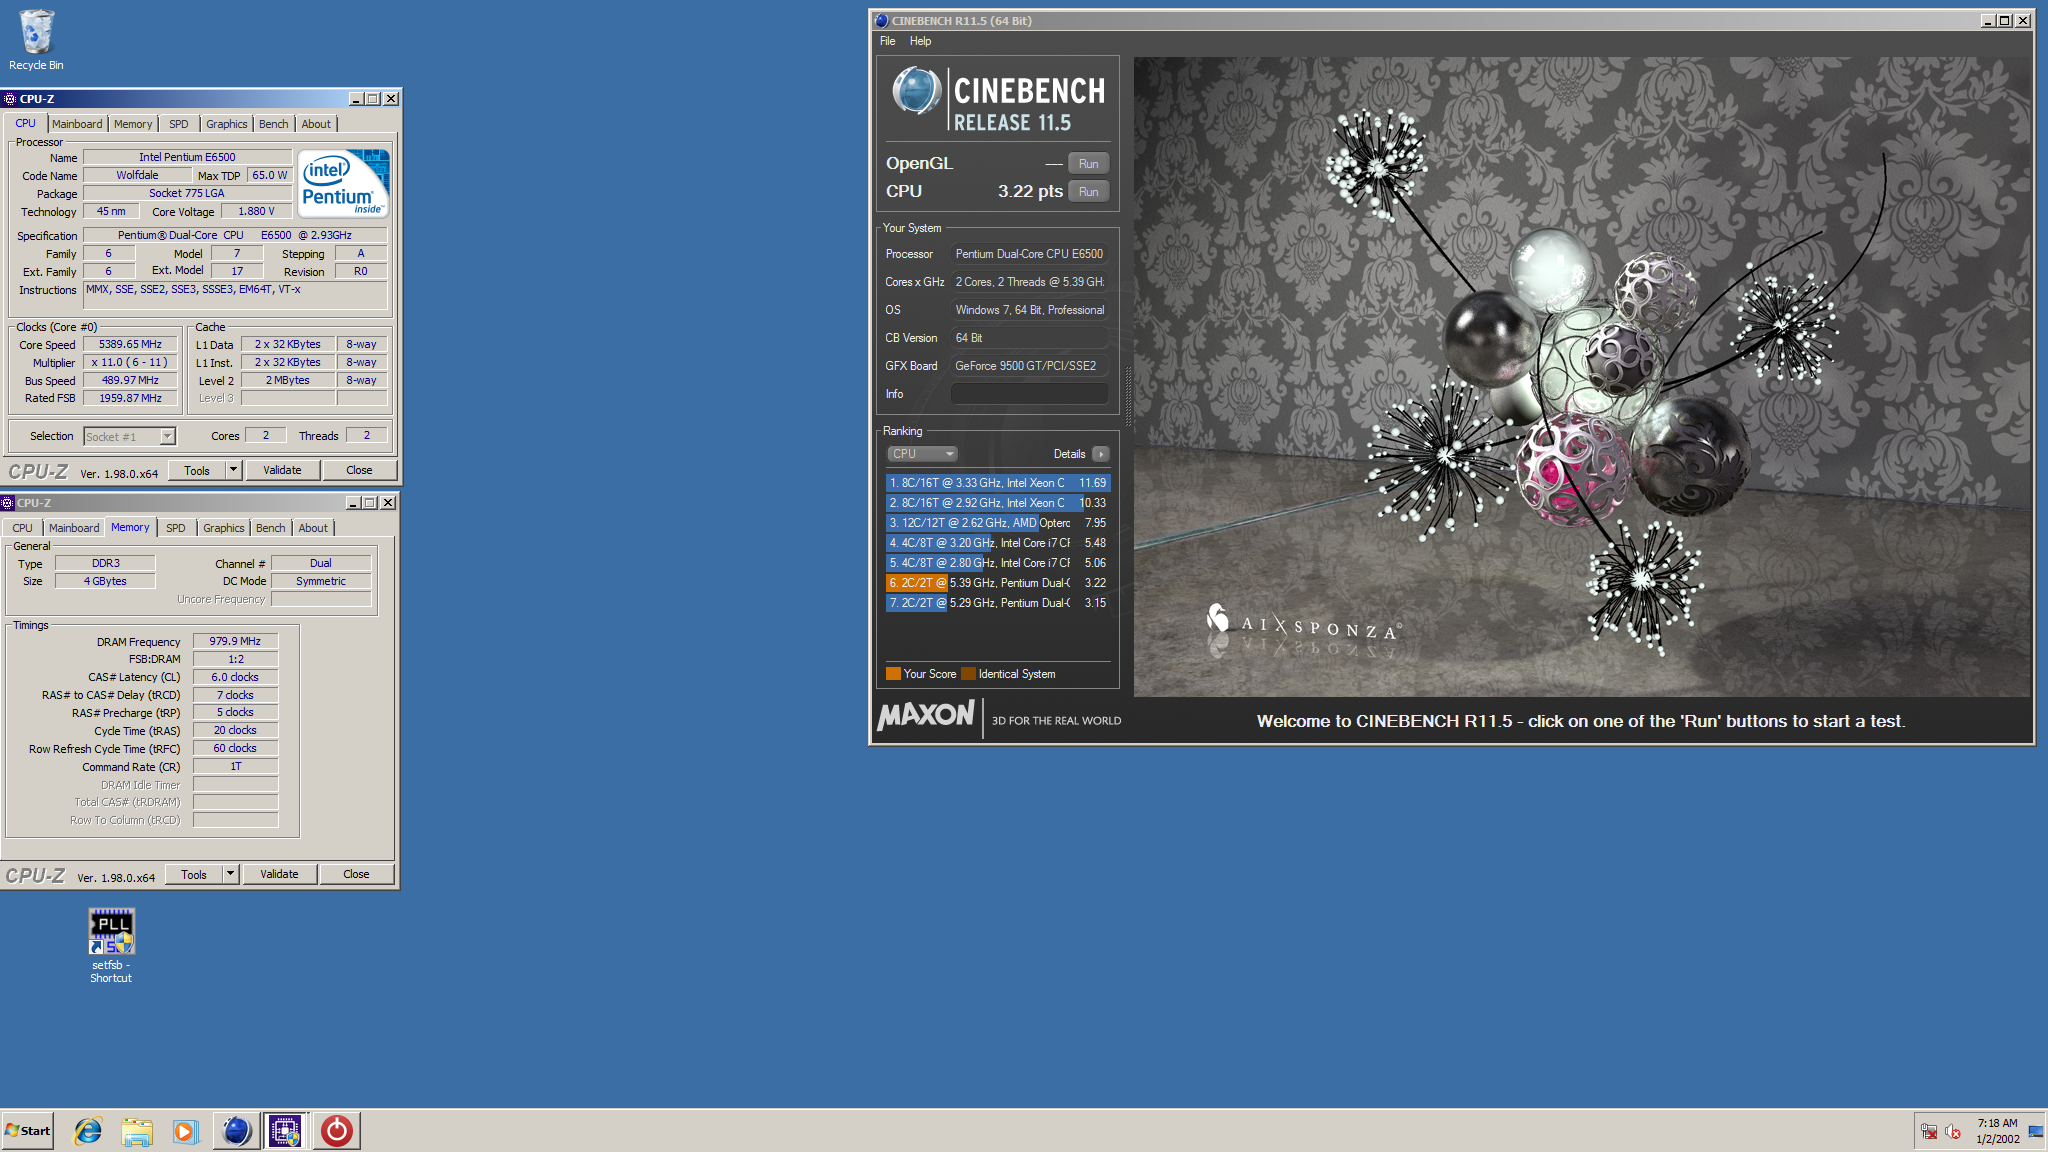
Task: Open Cinebench Help menu
Action: coord(920,41)
